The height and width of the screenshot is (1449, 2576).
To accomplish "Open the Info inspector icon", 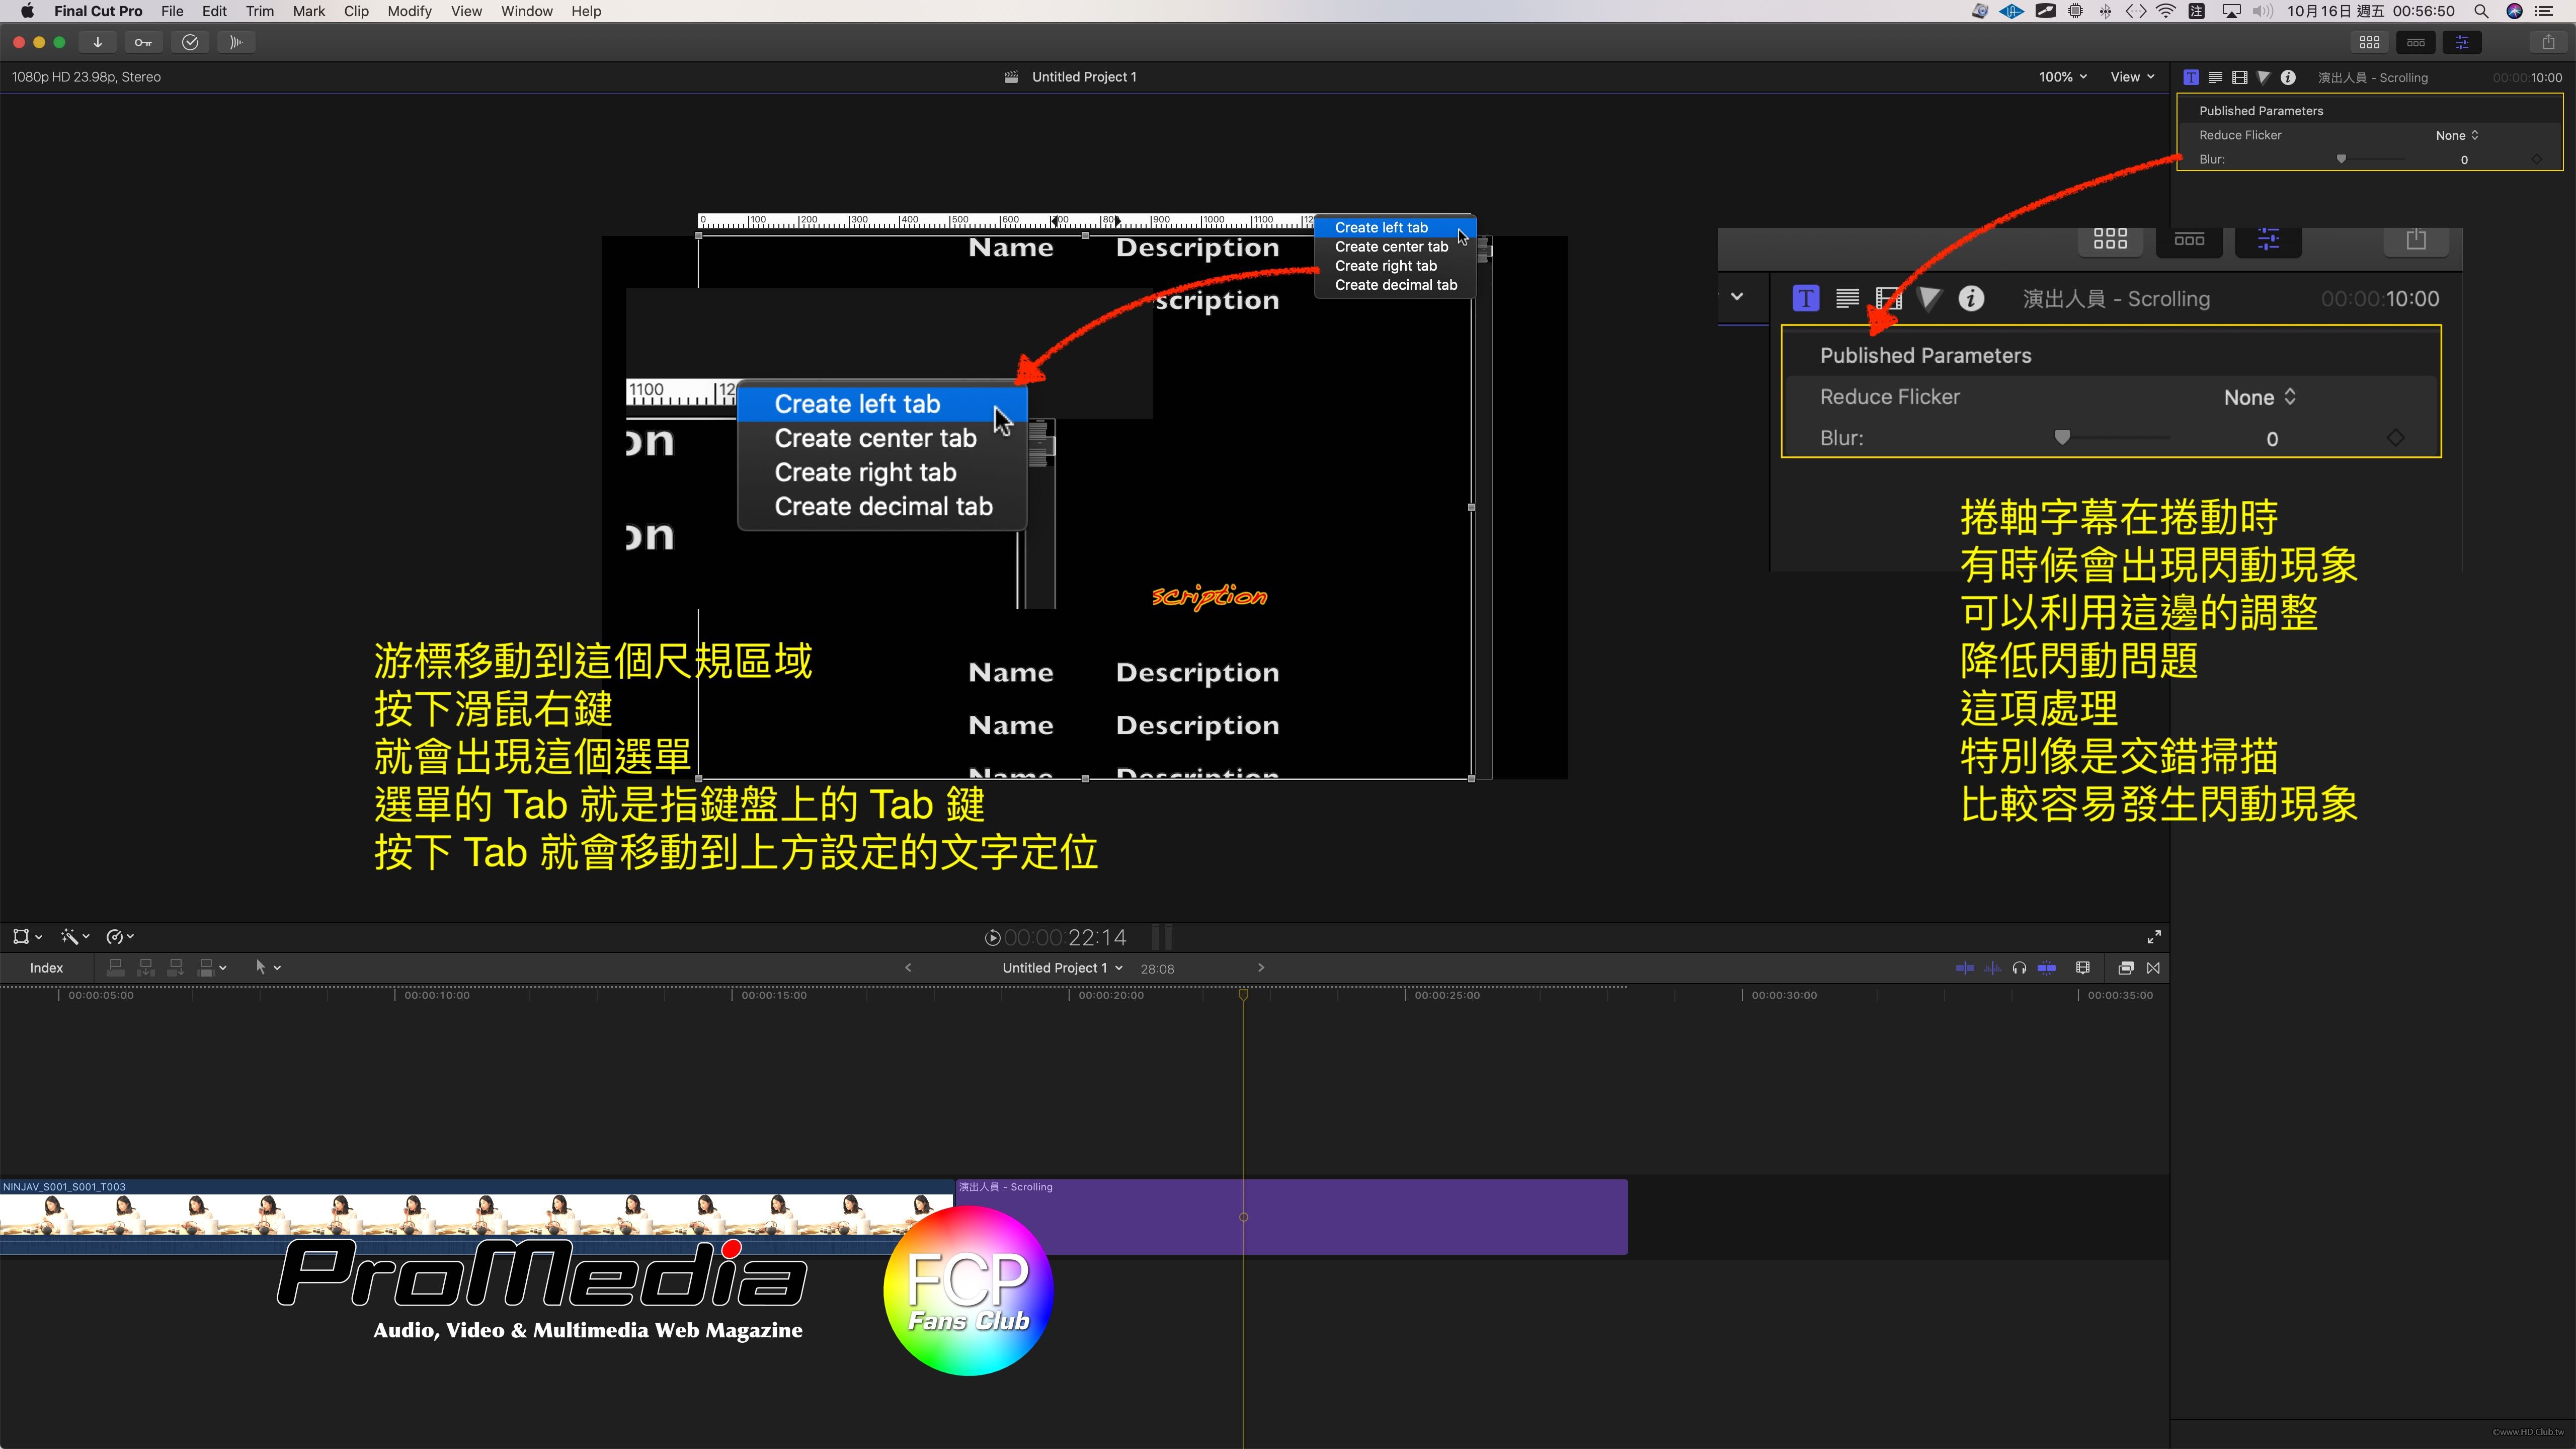I will 2288,77.
